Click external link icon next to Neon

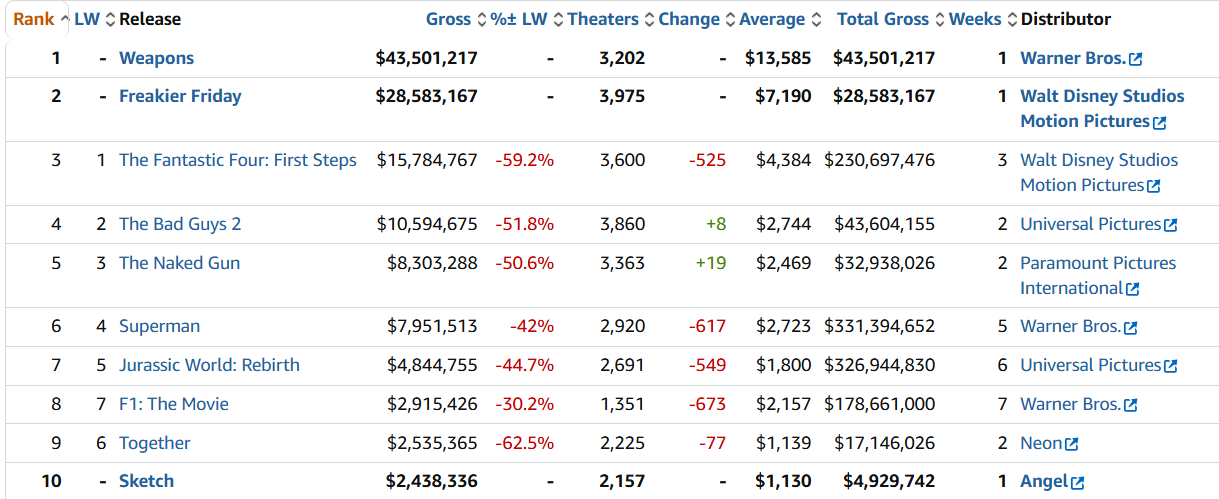pos(1071,444)
